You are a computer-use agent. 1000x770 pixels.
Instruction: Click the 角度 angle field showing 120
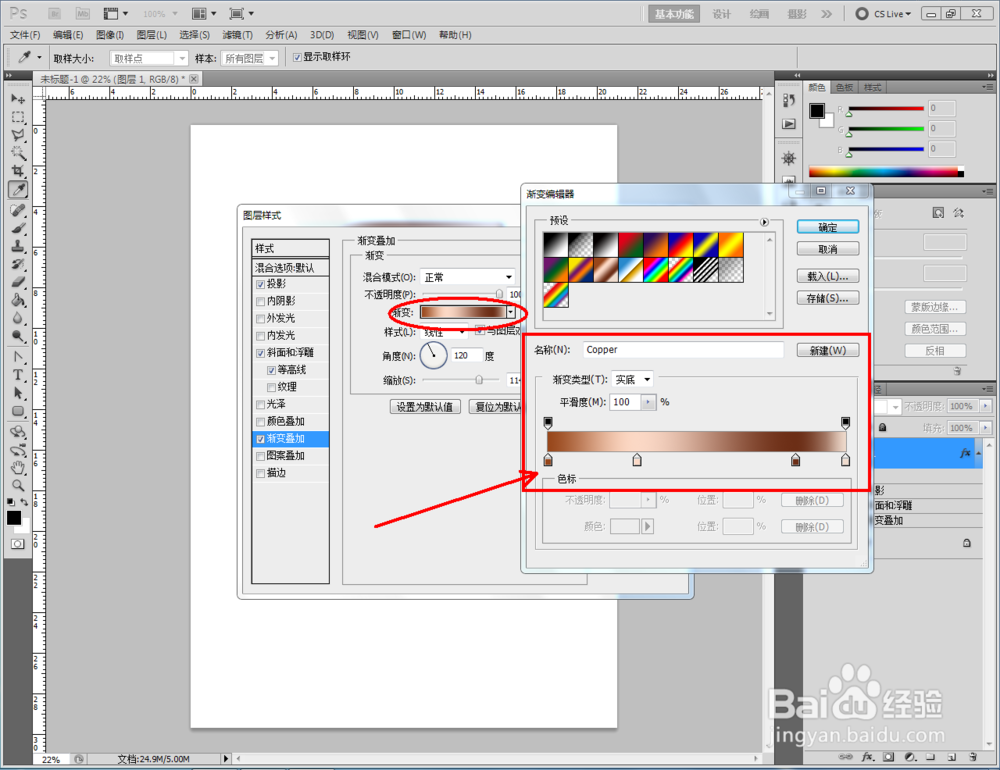click(466, 356)
